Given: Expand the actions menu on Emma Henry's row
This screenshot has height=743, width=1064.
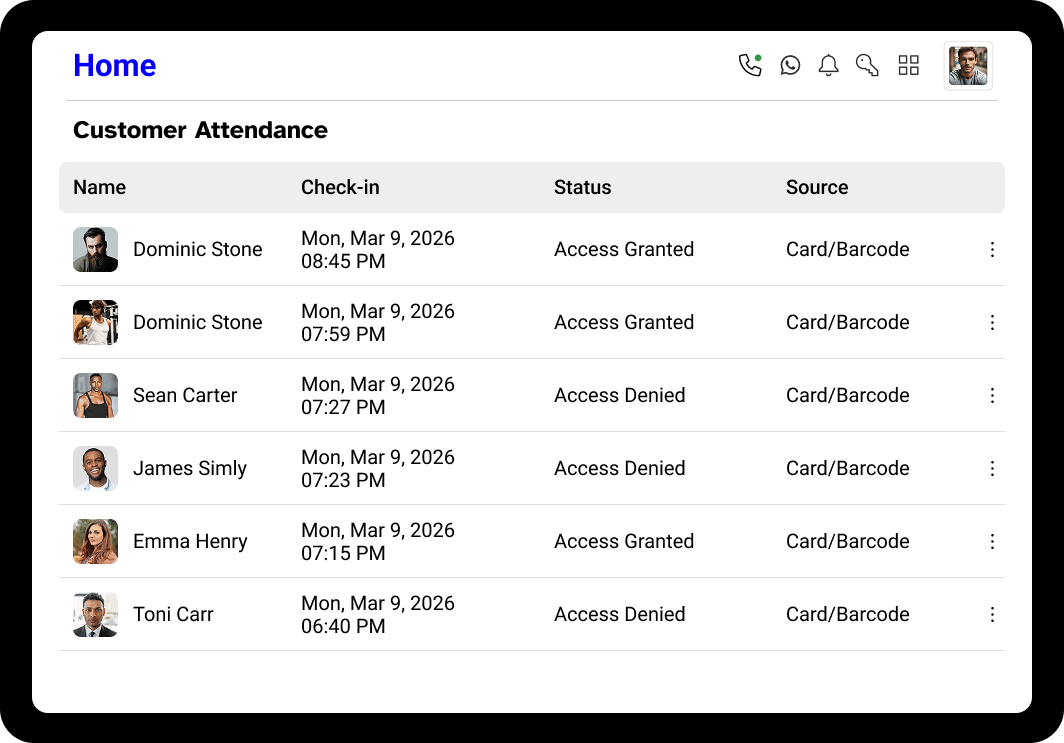Looking at the screenshot, I should pos(992,541).
